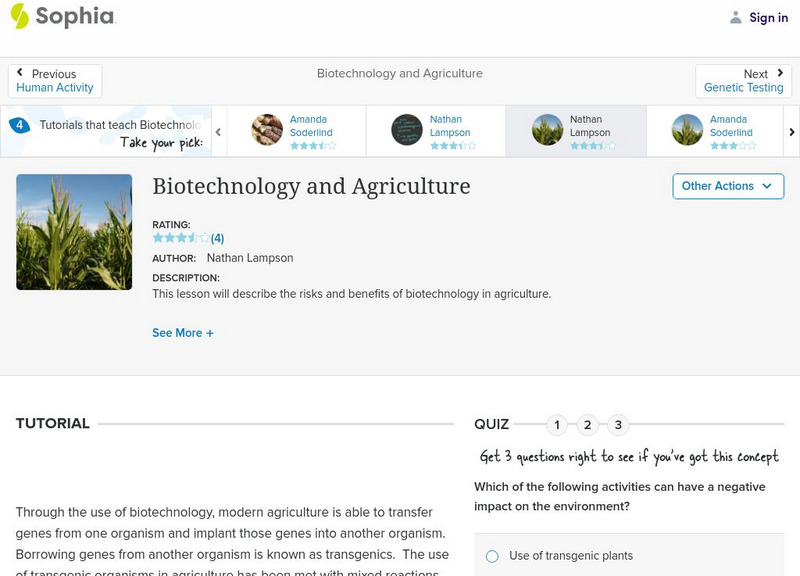The width and height of the screenshot is (800, 576).
Task: Click the left carousel scroll arrow
Action: pos(216,131)
